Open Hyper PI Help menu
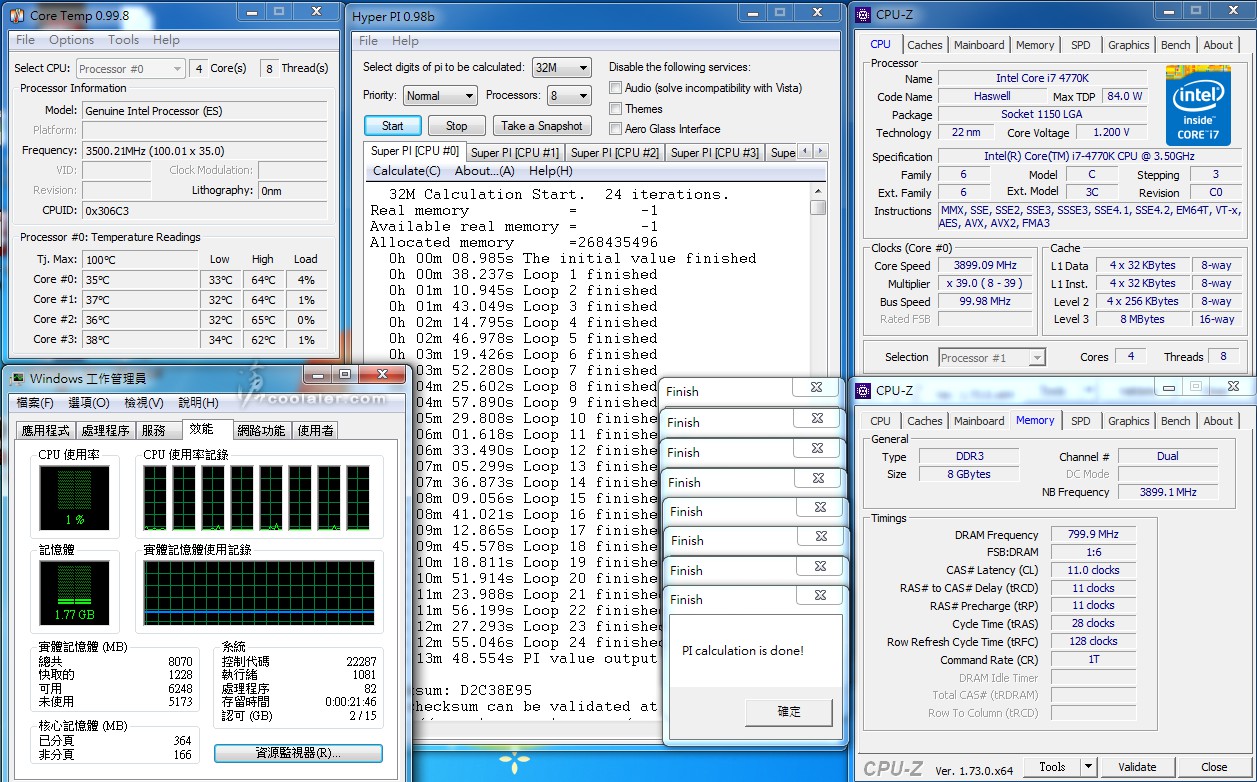Viewport: 1257px width, 782px height. [405, 41]
